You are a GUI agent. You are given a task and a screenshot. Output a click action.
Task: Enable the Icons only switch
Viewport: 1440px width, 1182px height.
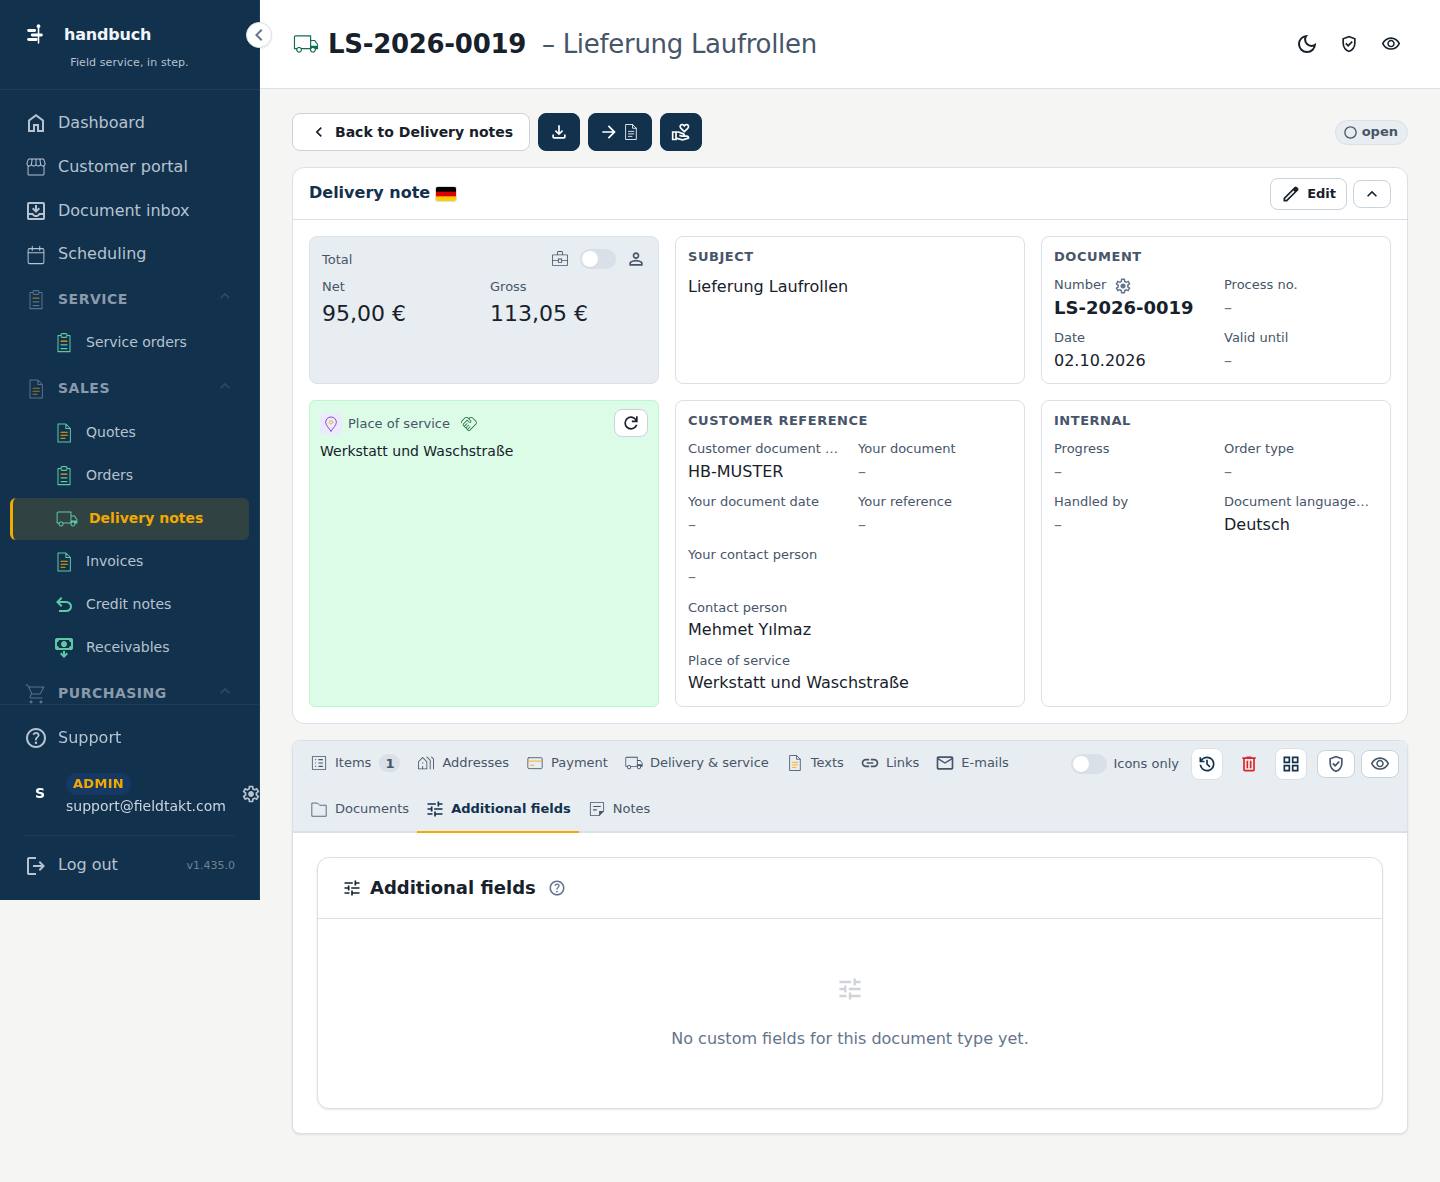(1088, 764)
